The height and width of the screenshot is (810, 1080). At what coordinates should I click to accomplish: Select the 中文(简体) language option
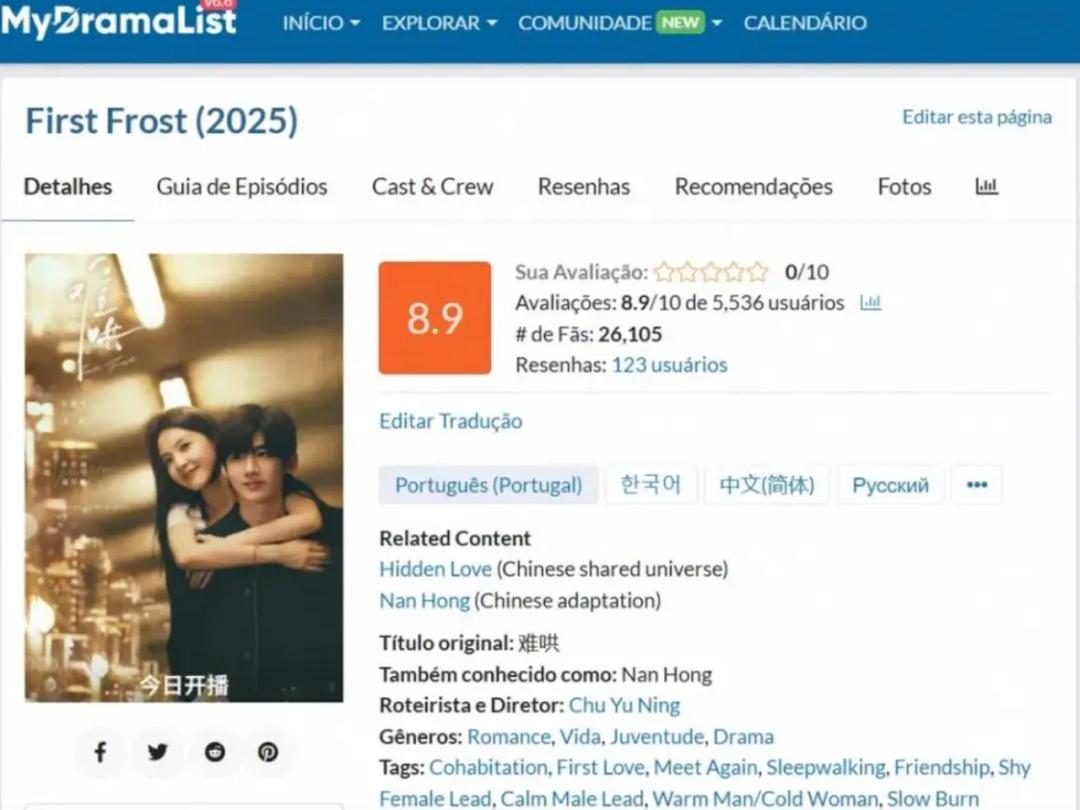tap(767, 485)
